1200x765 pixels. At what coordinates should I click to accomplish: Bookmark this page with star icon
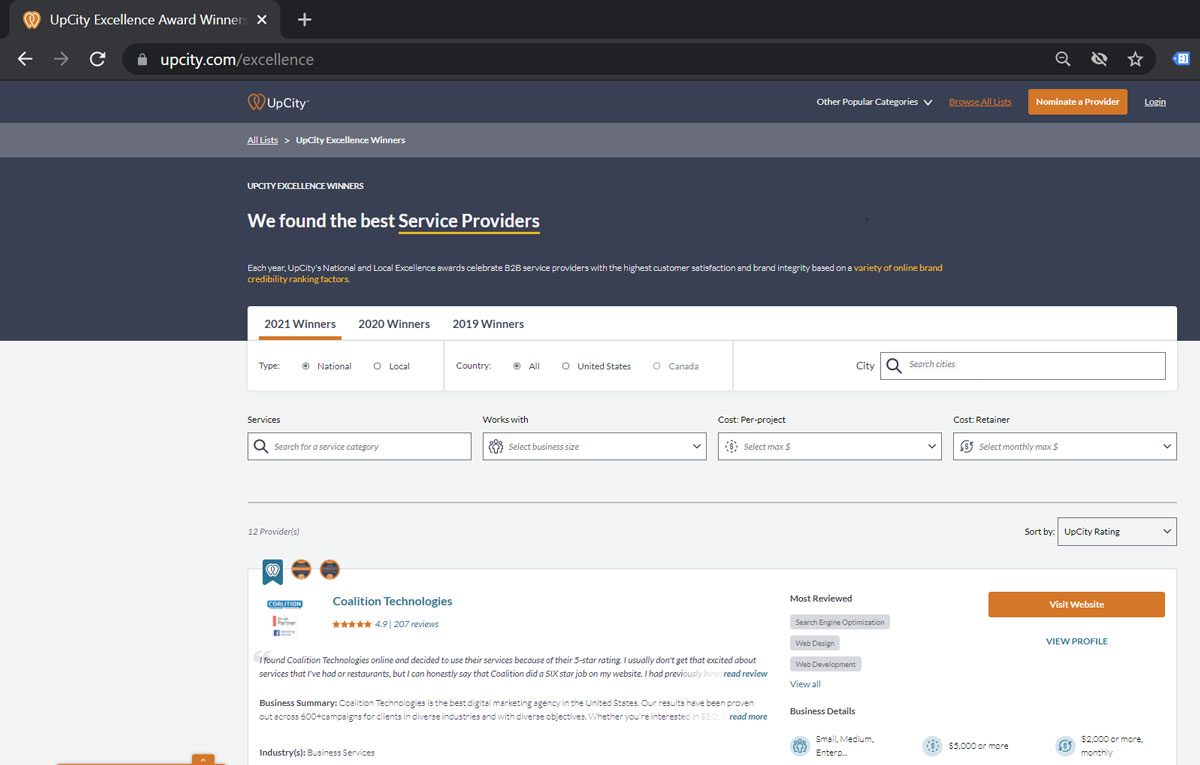pos(1135,59)
